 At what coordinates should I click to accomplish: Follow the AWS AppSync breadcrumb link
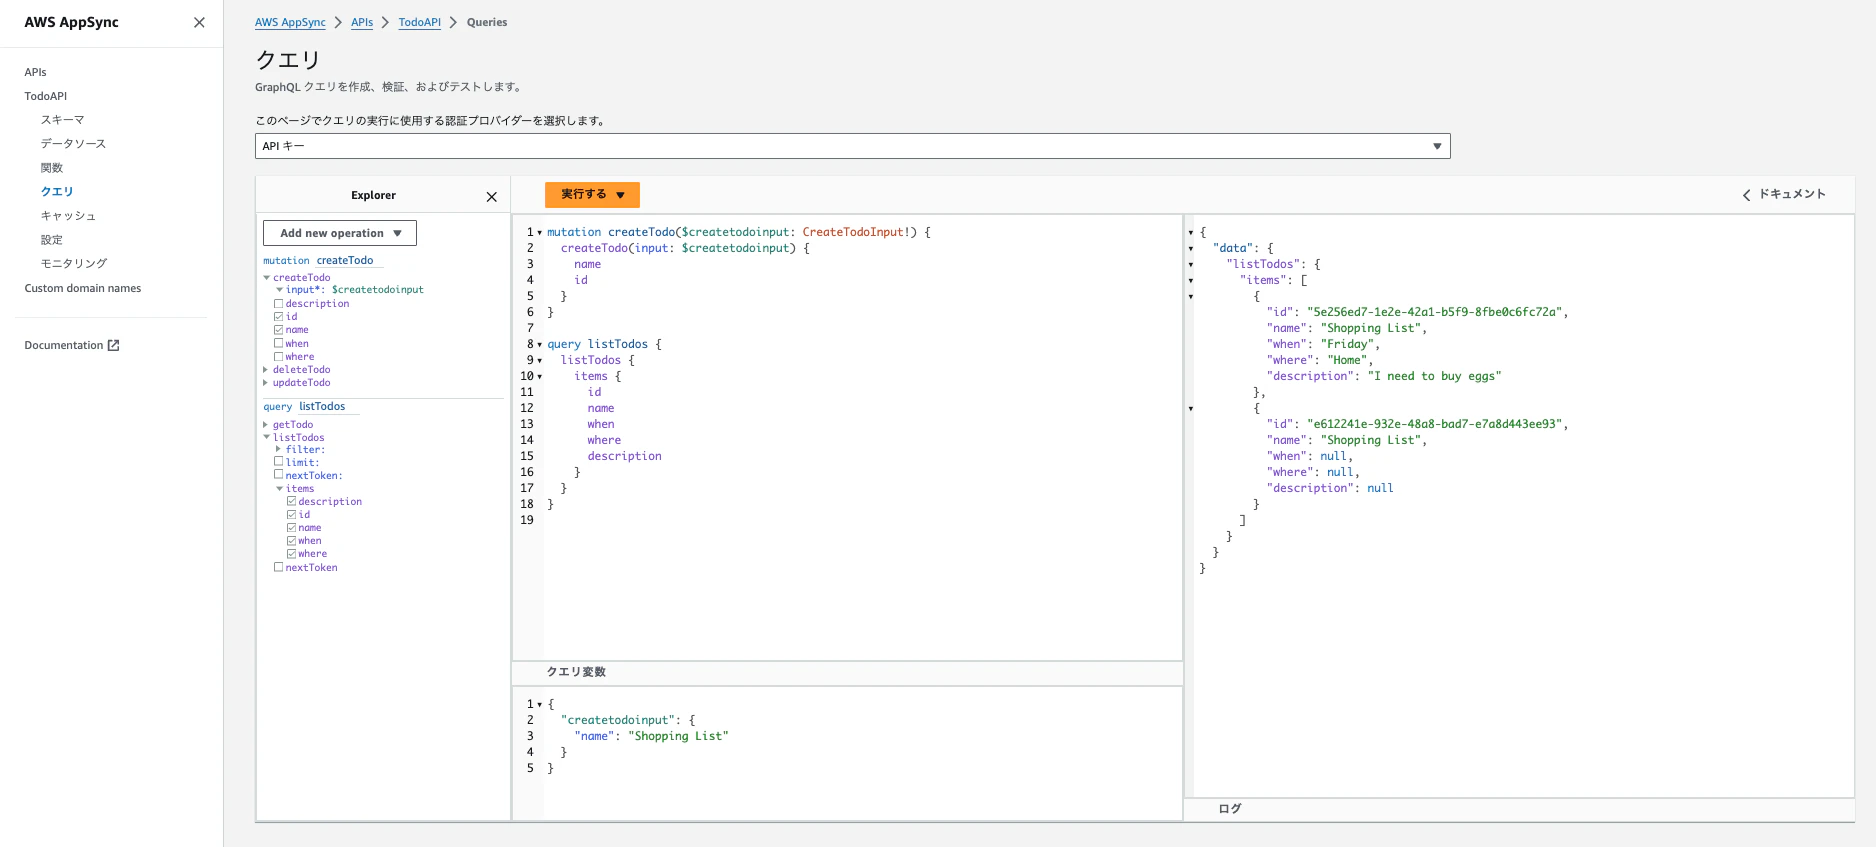tap(290, 22)
